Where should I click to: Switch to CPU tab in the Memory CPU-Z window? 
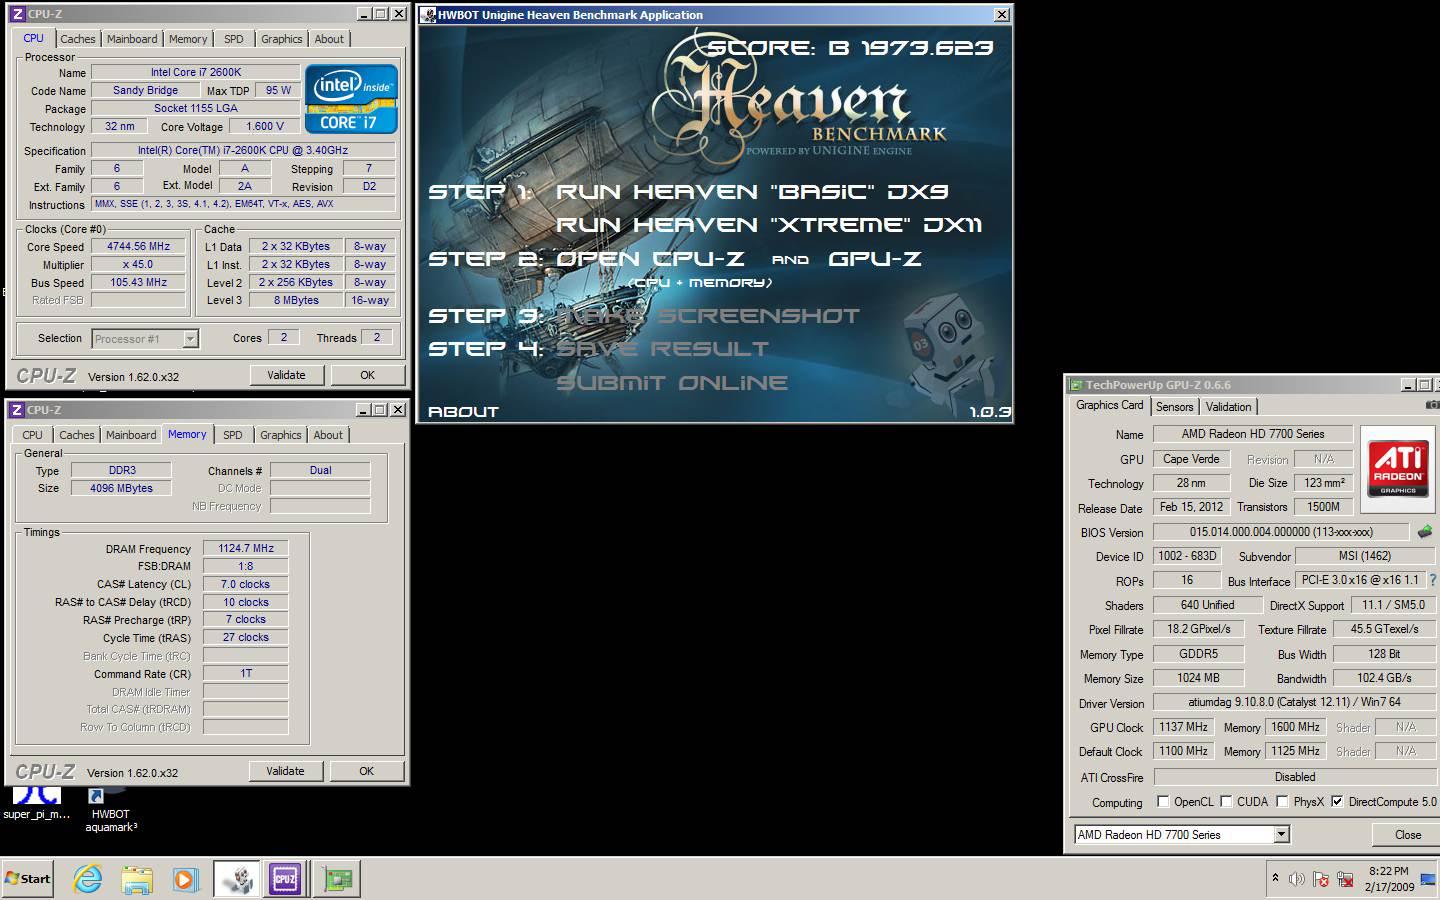[x=32, y=435]
